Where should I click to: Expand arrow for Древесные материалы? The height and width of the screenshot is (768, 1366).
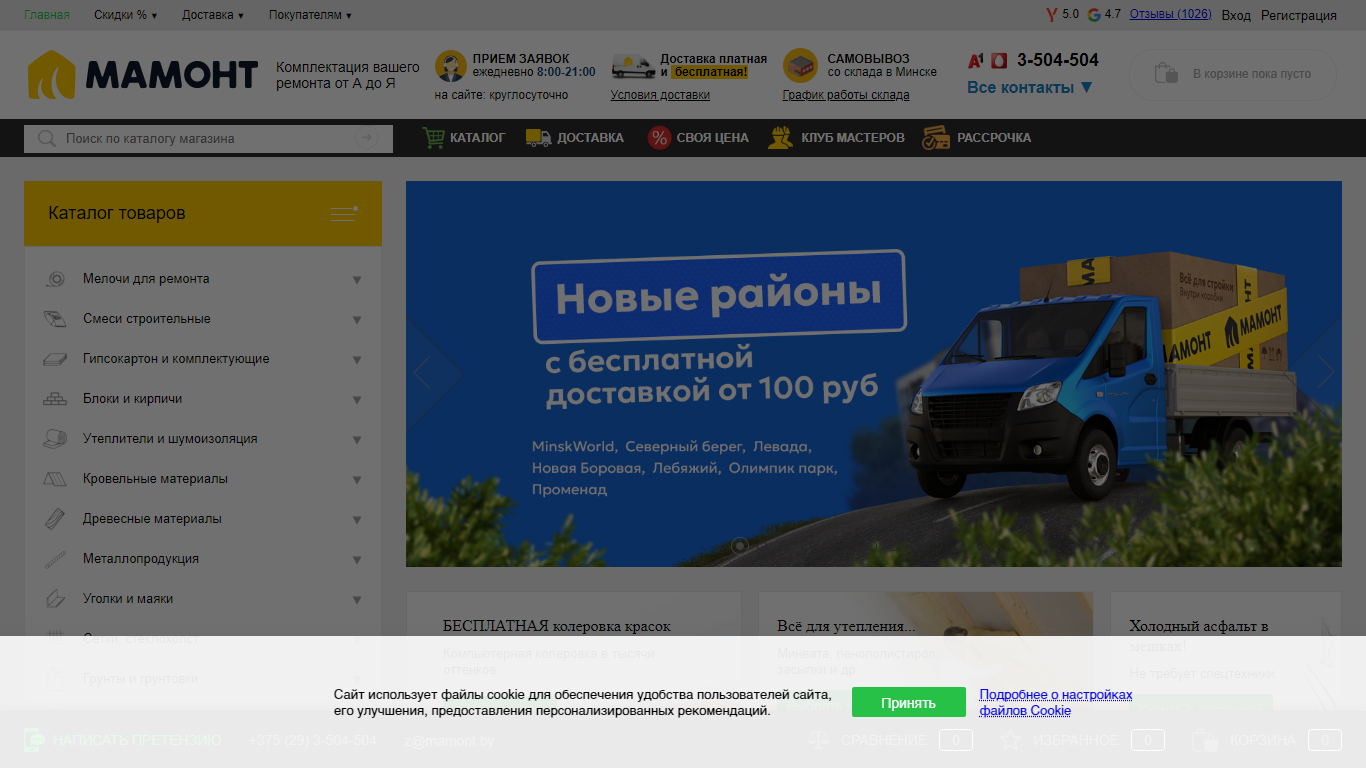point(357,520)
